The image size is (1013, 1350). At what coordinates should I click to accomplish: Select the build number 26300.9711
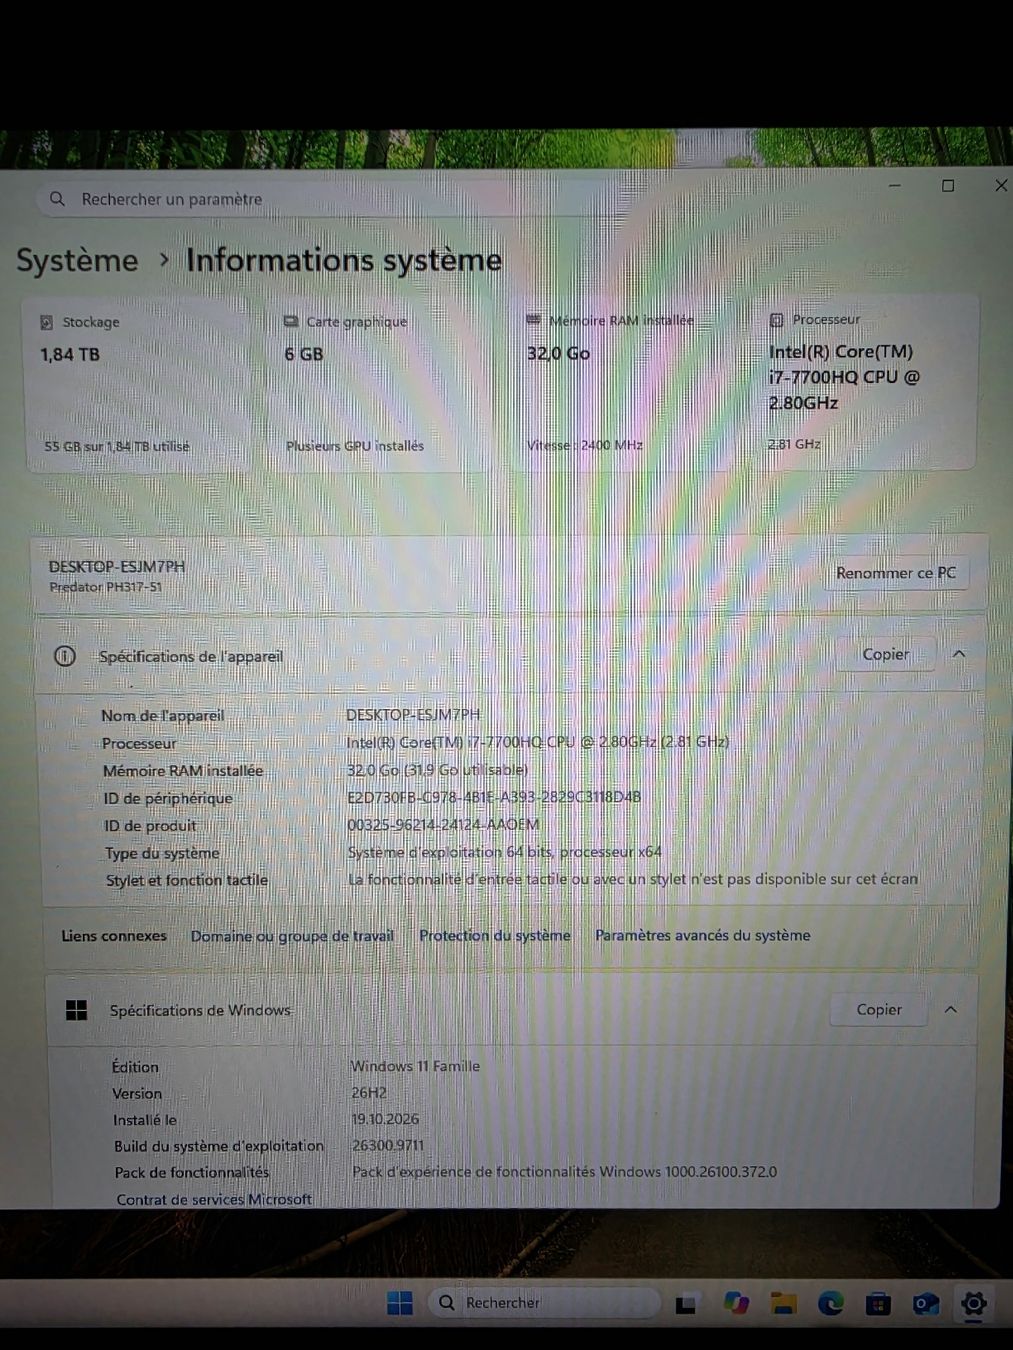(x=388, y=1146)
